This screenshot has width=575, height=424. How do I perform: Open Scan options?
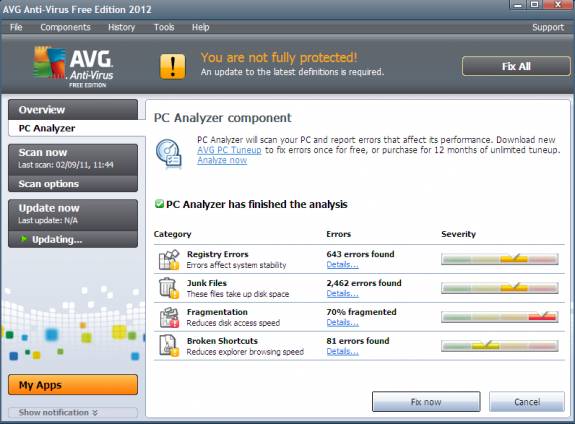tap(73, 184)
